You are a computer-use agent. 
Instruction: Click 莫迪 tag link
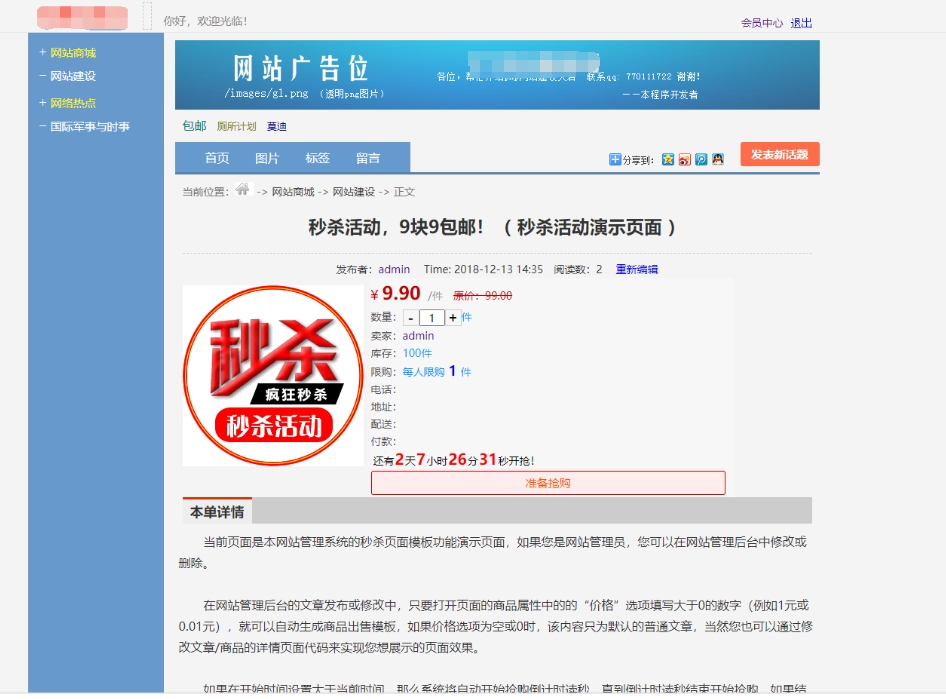pos(277,126)
